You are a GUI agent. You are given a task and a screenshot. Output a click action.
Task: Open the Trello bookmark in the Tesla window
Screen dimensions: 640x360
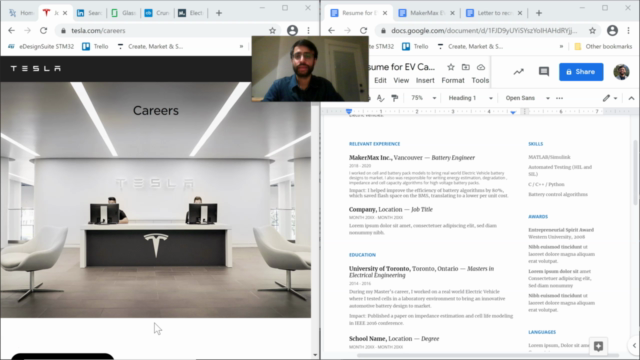95,47
